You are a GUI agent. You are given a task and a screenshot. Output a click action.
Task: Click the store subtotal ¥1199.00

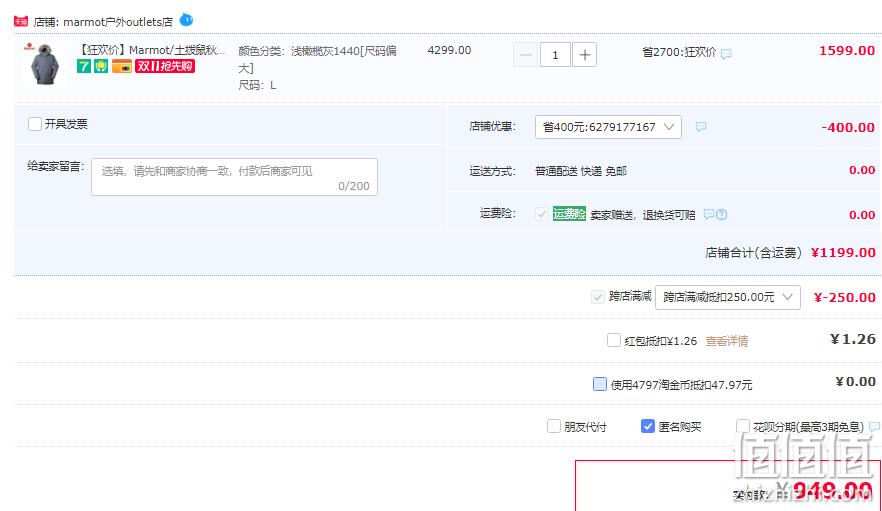(x=843, y=253)
